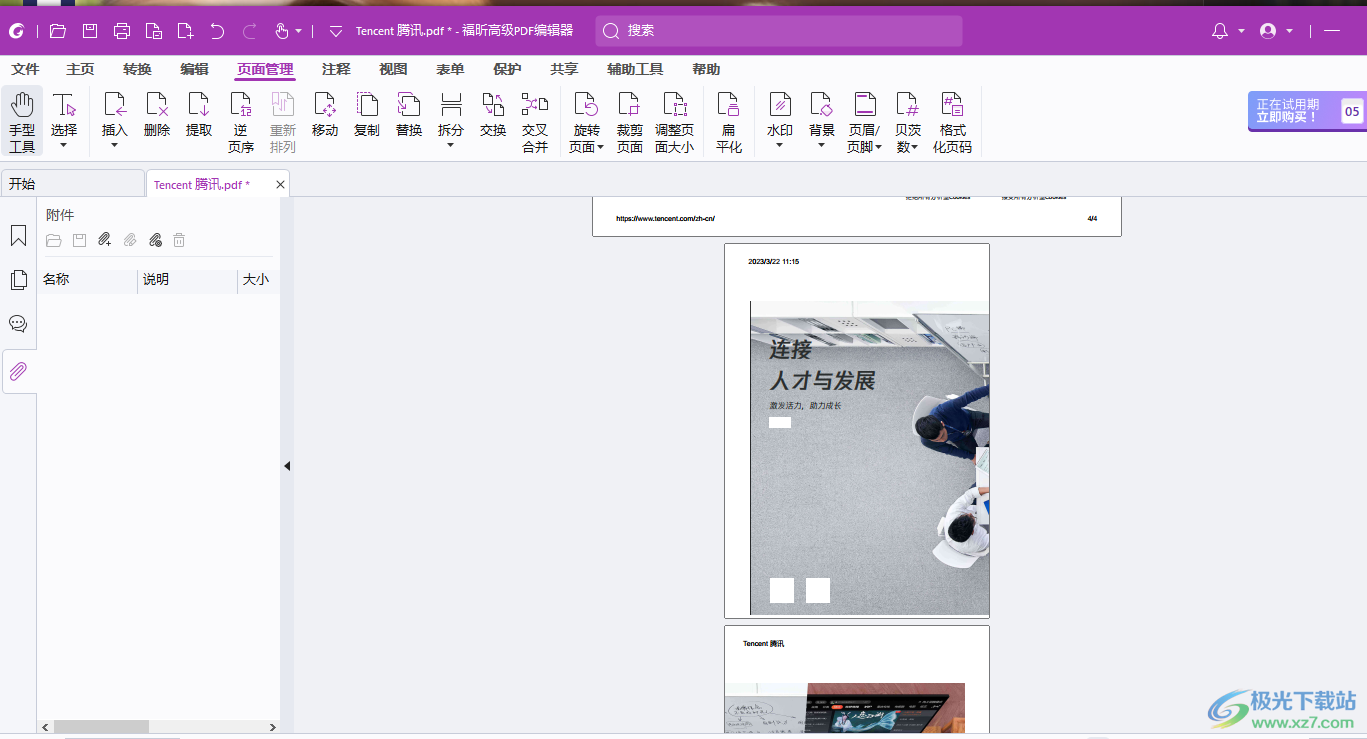
Task: Click the add attachment paperclip-plus icon
Action: [x=104, y=240]
